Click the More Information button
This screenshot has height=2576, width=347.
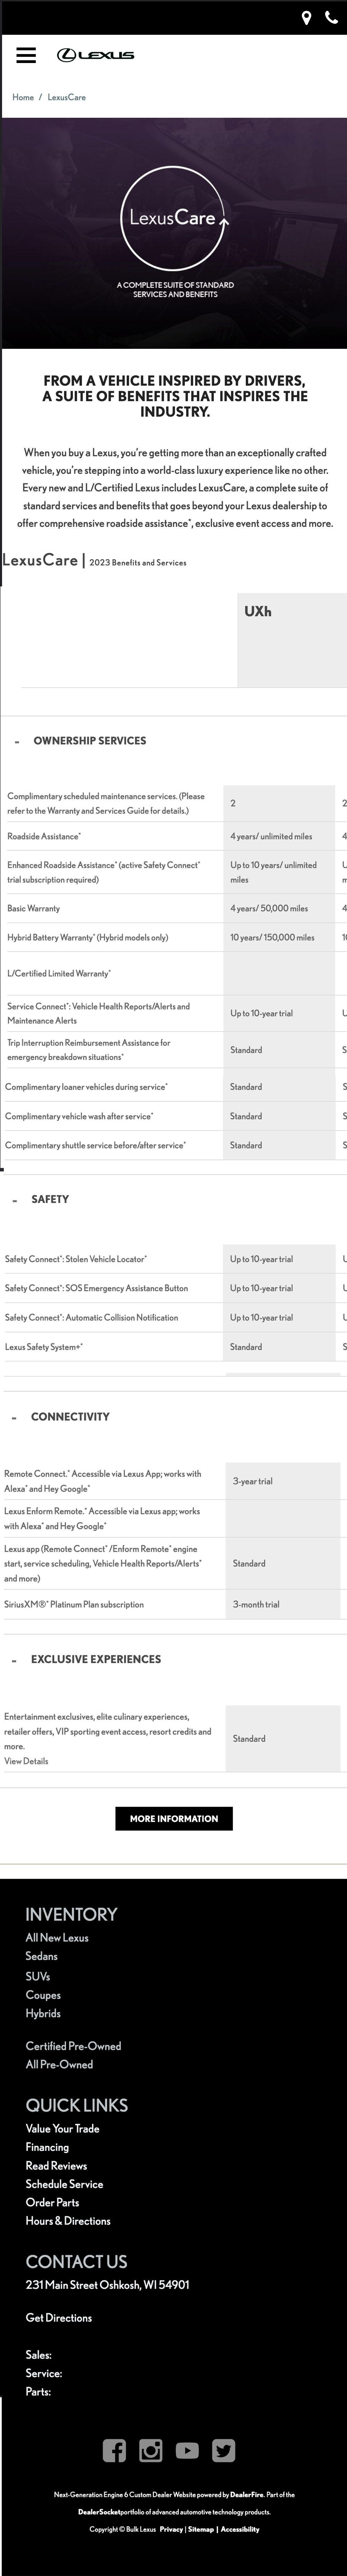coord(174,1818)
